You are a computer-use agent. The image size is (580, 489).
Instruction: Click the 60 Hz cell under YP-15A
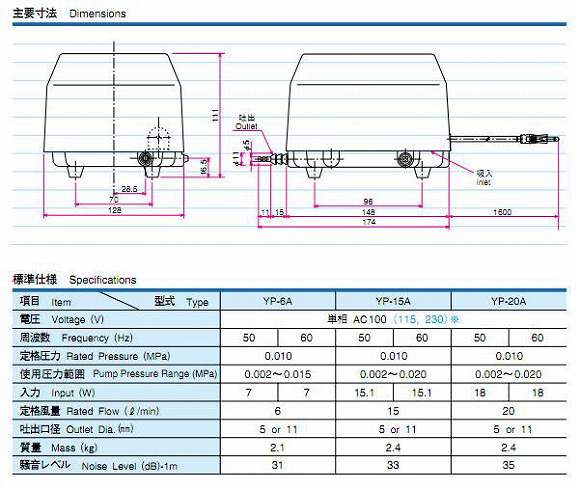pyautogui.click(x=422, y=338)
